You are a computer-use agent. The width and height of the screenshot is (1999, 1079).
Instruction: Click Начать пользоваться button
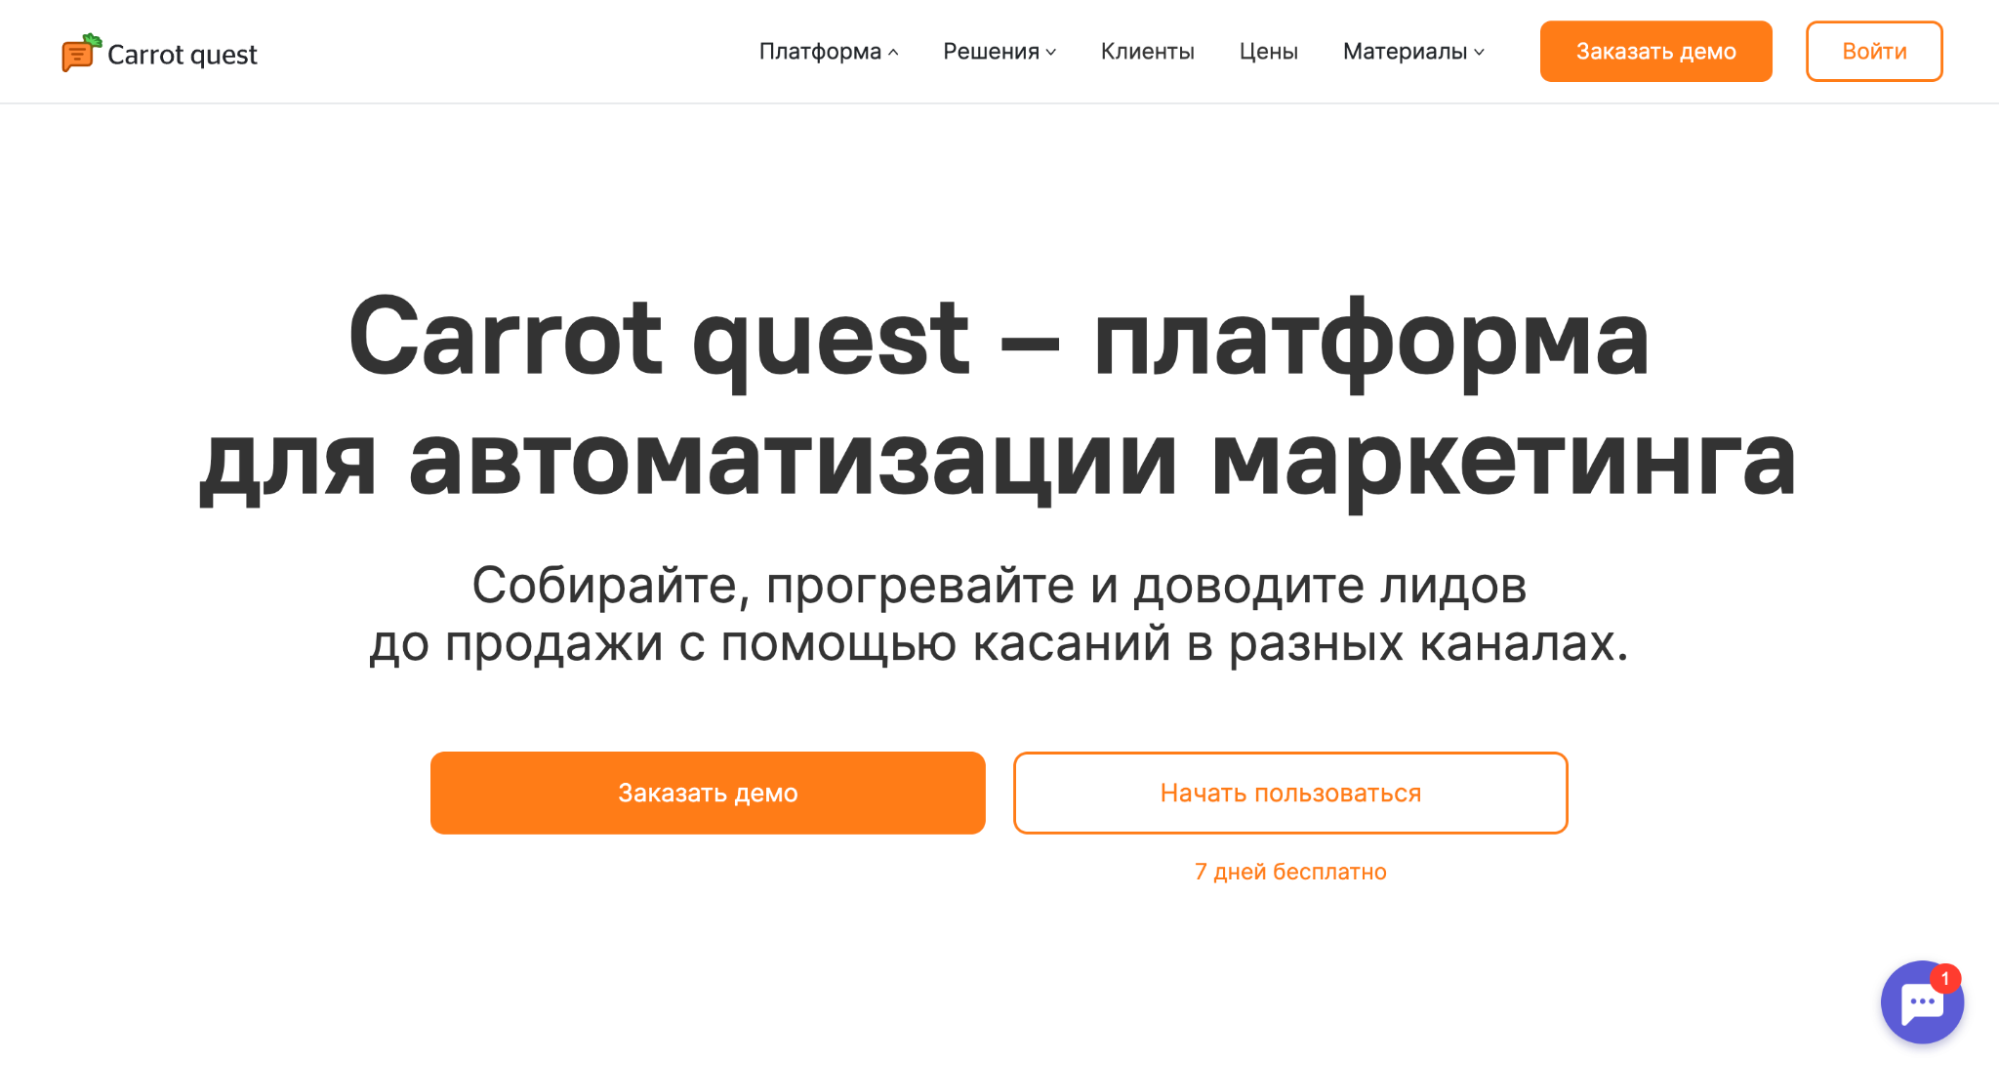1290,793
